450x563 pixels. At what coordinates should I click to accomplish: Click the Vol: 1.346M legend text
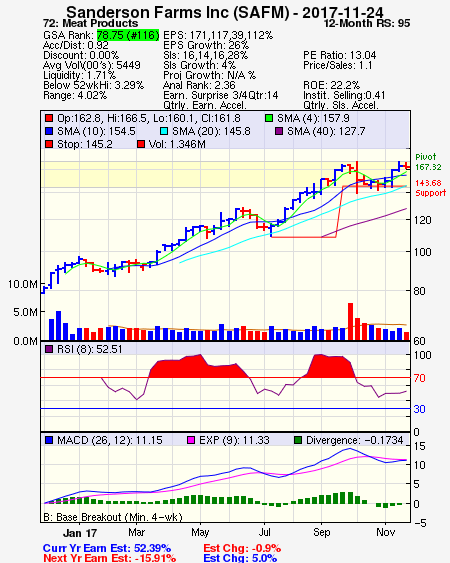pos(177,144)
